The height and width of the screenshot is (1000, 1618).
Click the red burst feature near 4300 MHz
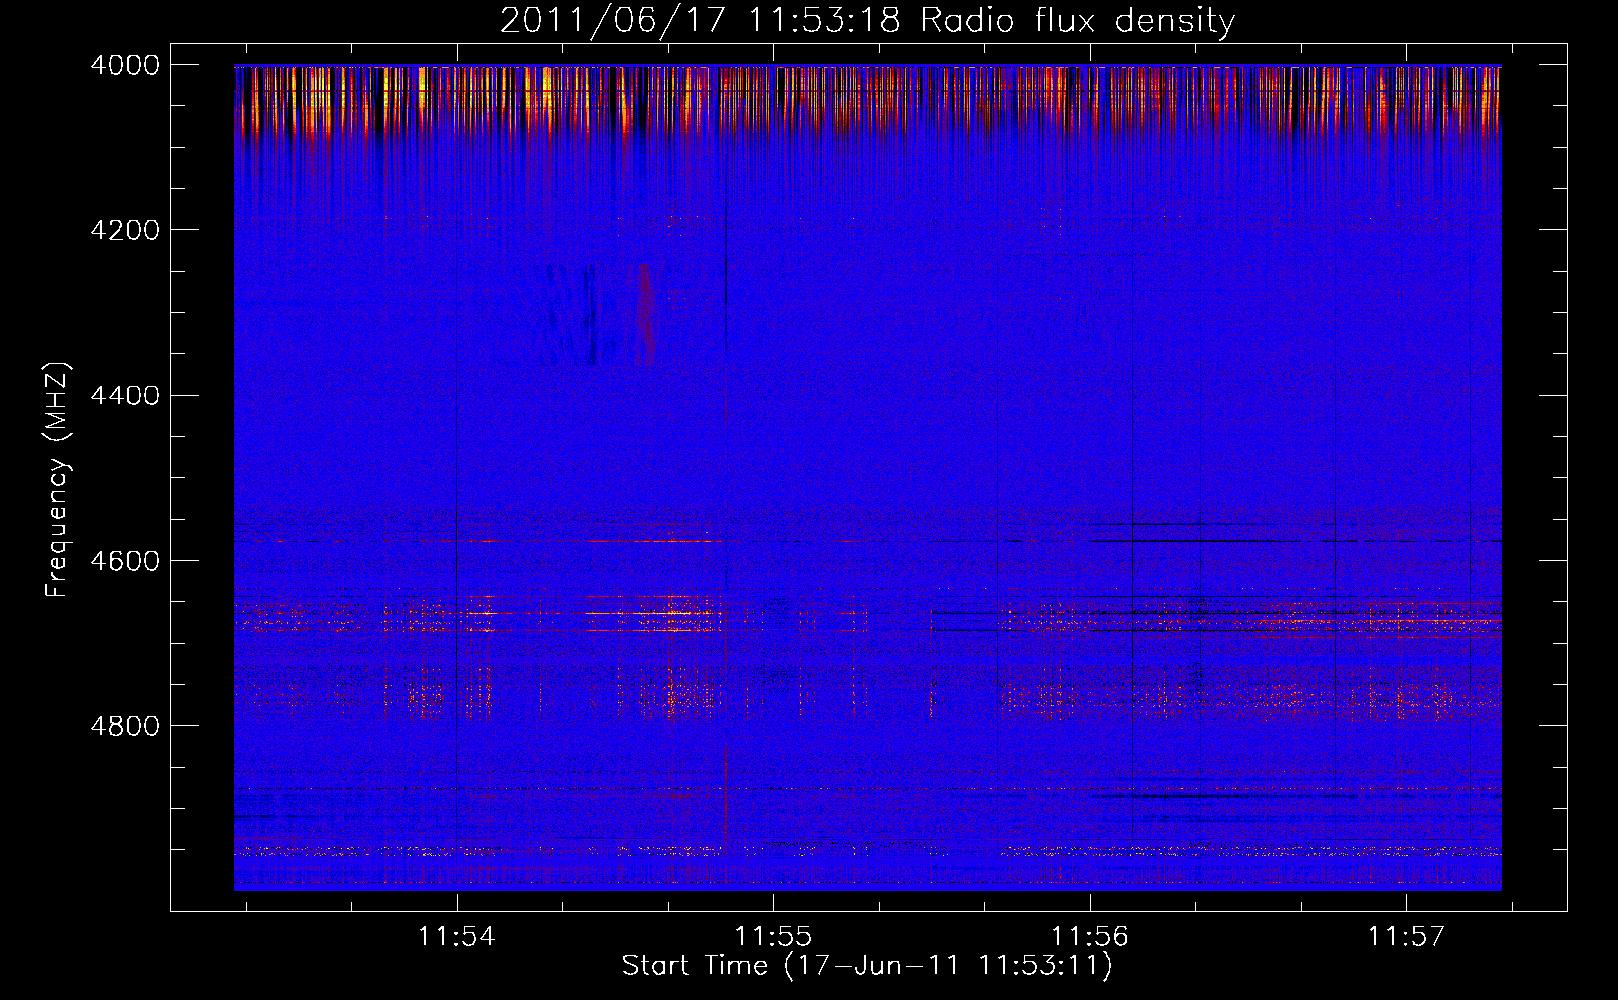pyautogui.click(x=645, y=313)
